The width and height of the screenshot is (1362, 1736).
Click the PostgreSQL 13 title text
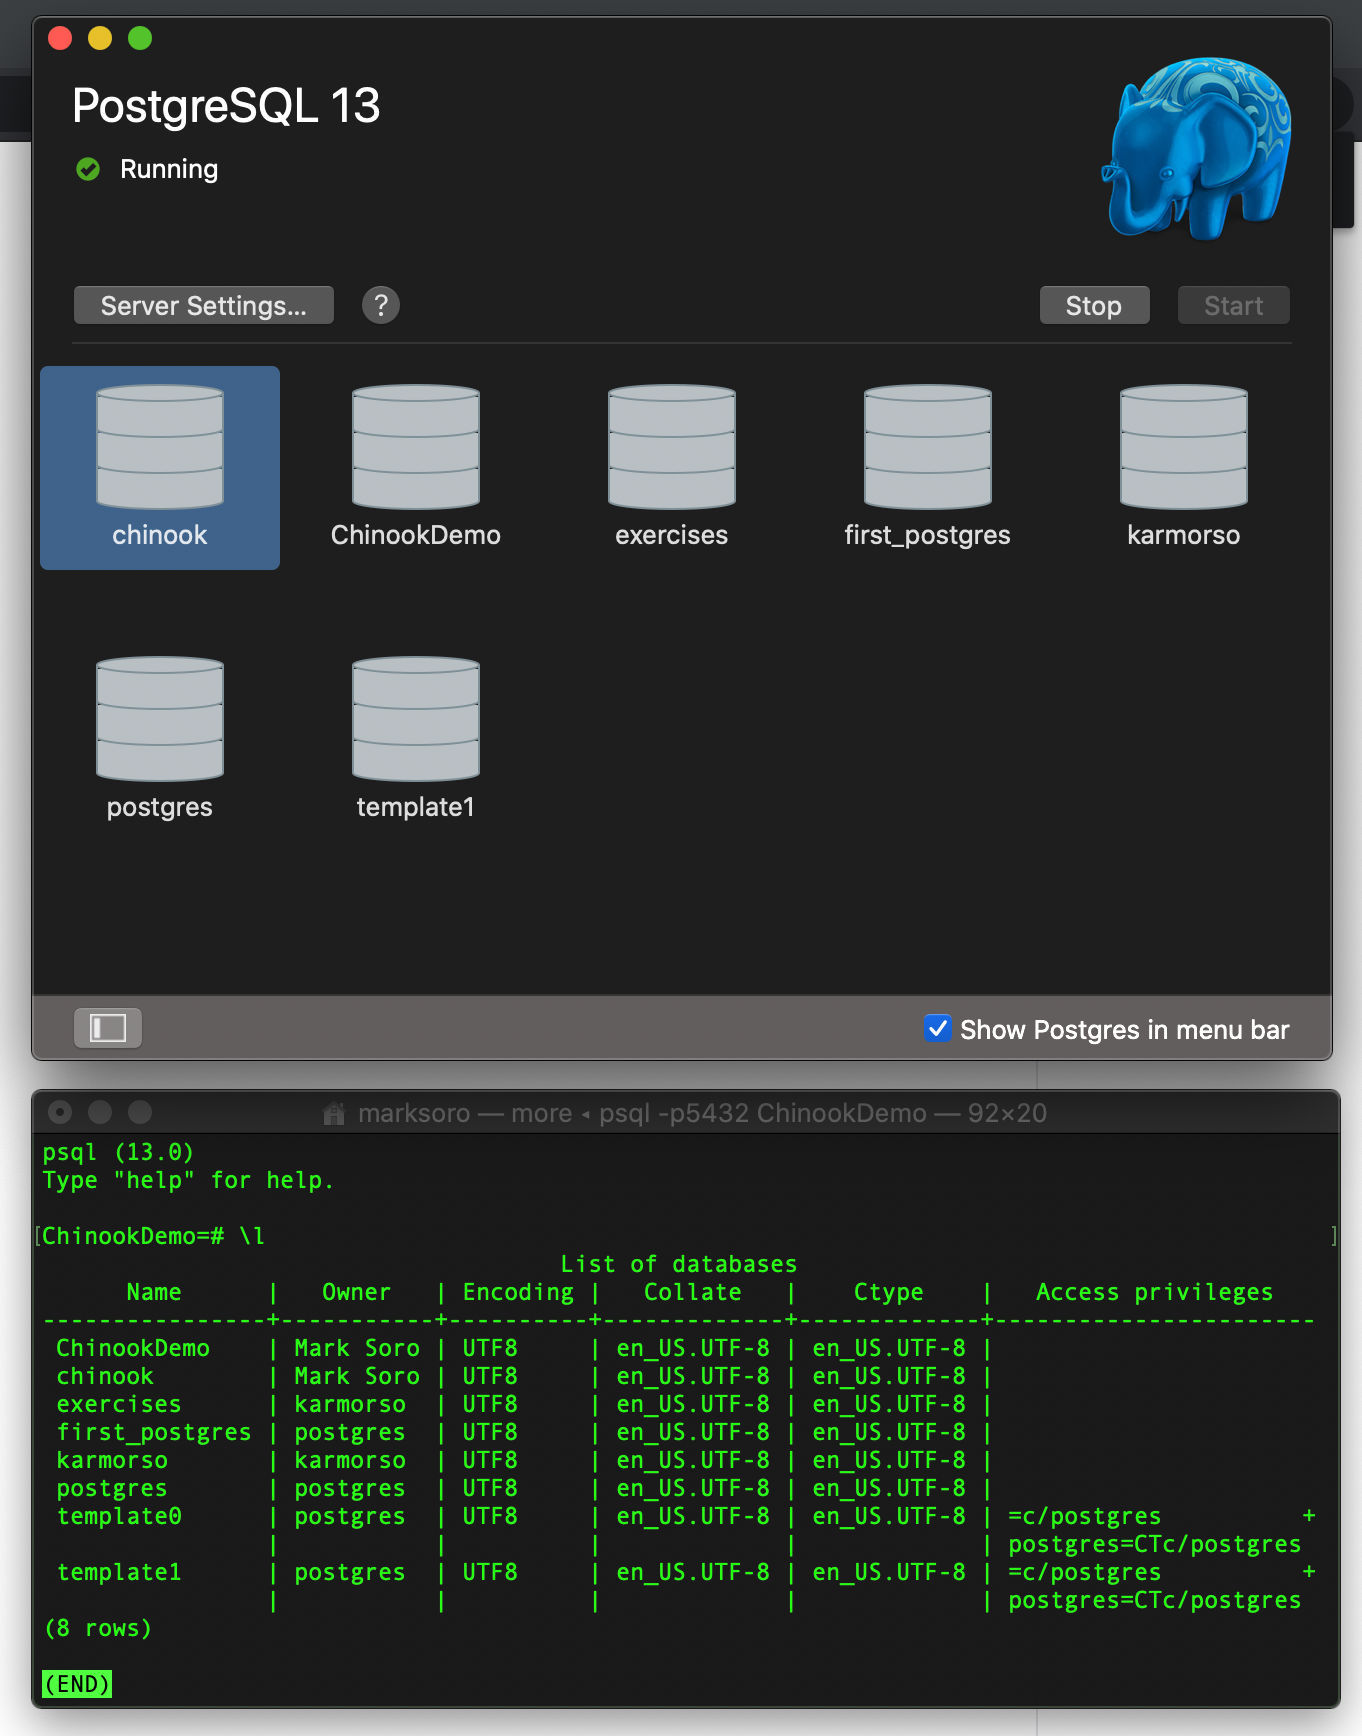(226, 106)
